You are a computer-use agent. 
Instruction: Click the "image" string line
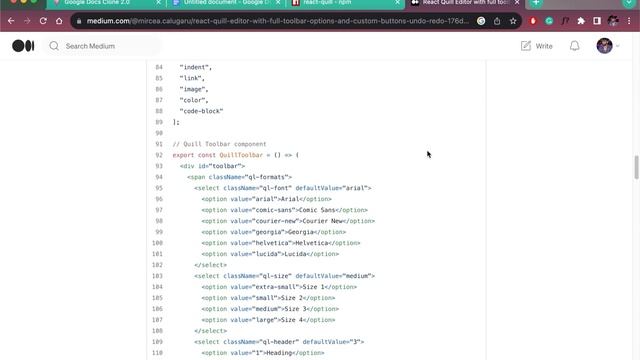coord(194,89)
